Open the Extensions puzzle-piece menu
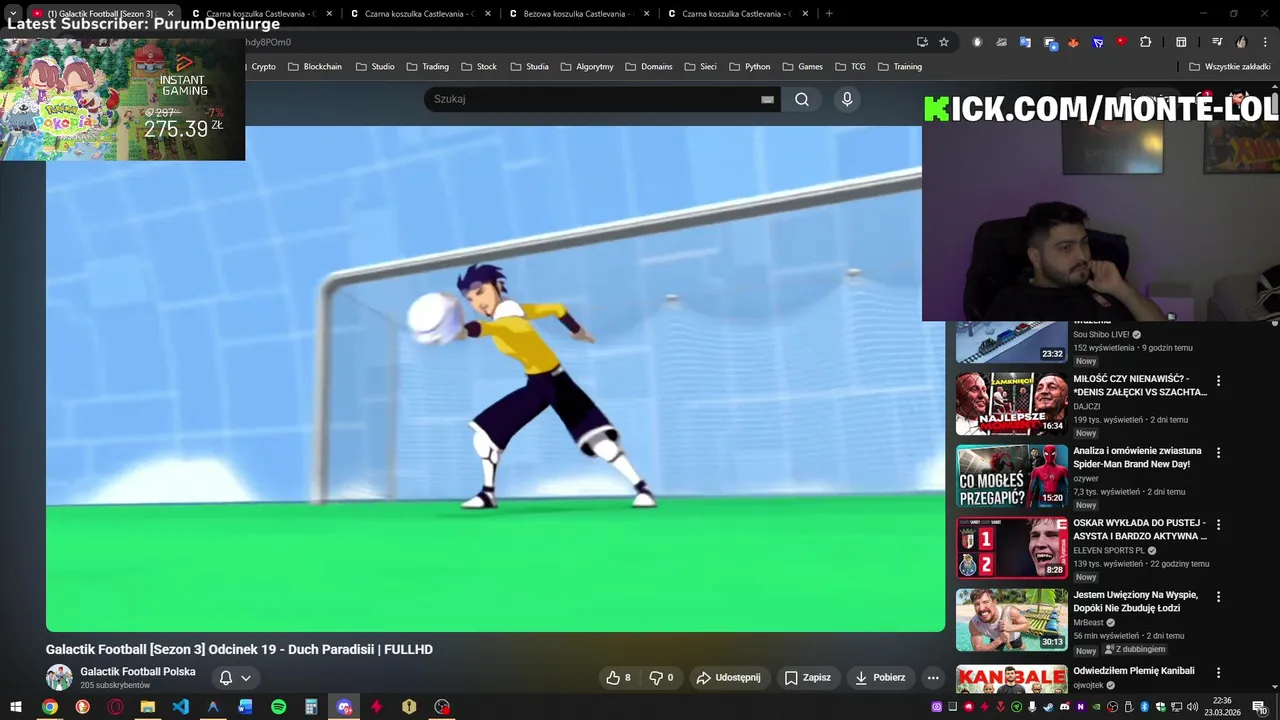Viewport: 1280px width, 720px height. point(1146,42)
